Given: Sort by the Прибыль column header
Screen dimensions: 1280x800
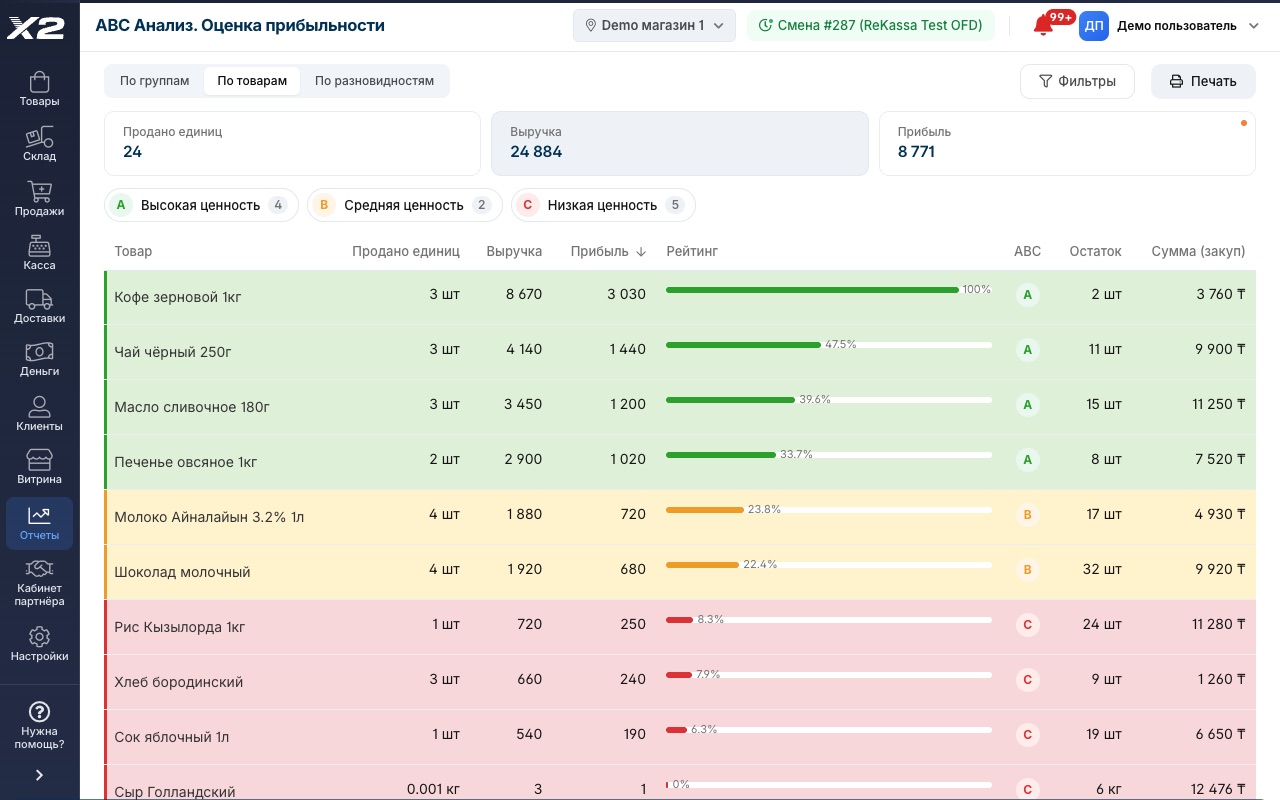Looking at the screenshot, I should click(x=608, y=251).
